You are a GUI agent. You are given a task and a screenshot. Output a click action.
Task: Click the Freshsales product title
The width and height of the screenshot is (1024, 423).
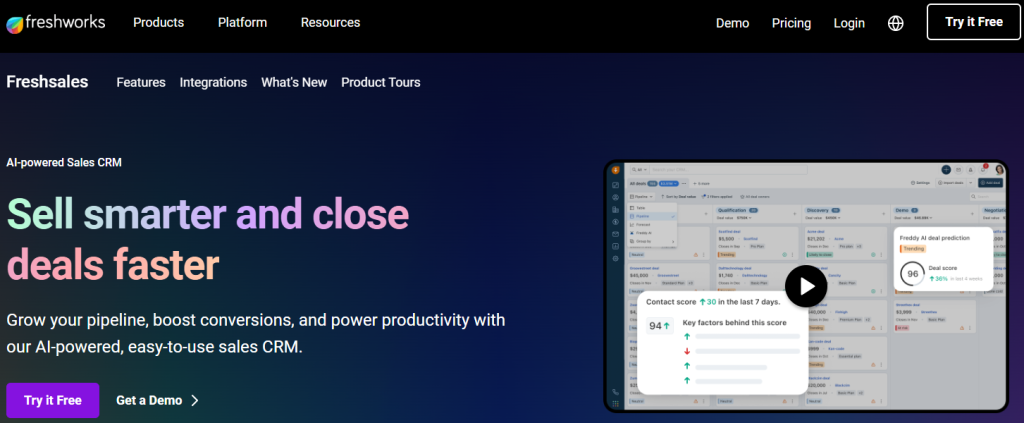47,82
